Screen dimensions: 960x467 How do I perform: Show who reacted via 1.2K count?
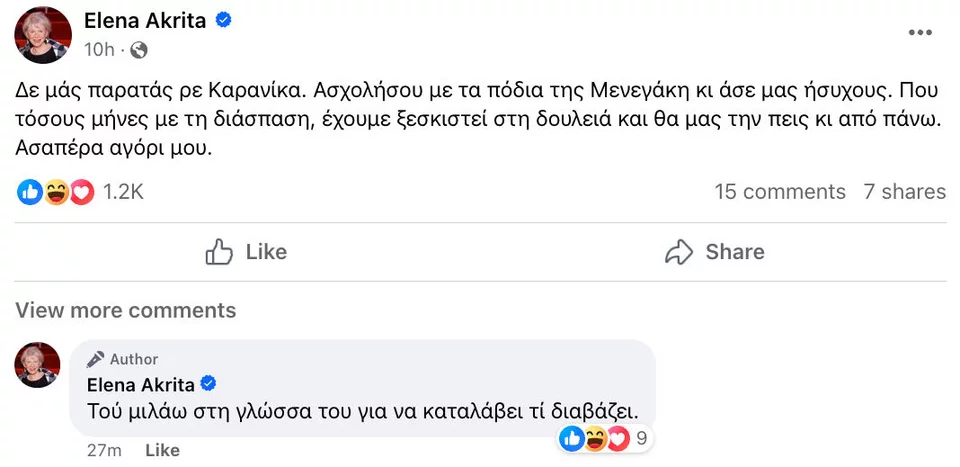point(123,192)
